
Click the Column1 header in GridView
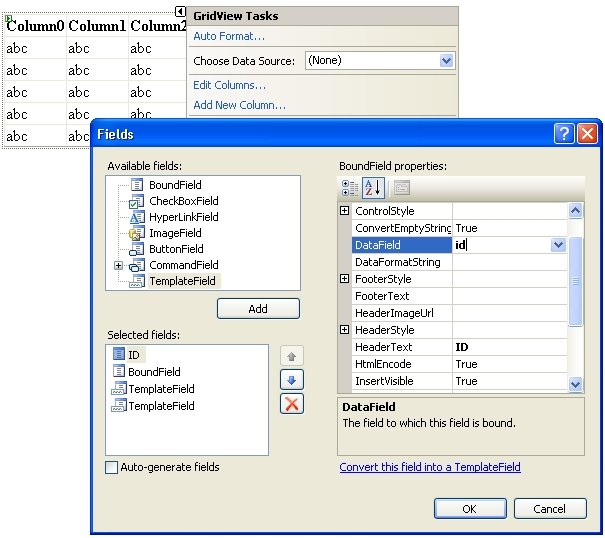(97, 26)
